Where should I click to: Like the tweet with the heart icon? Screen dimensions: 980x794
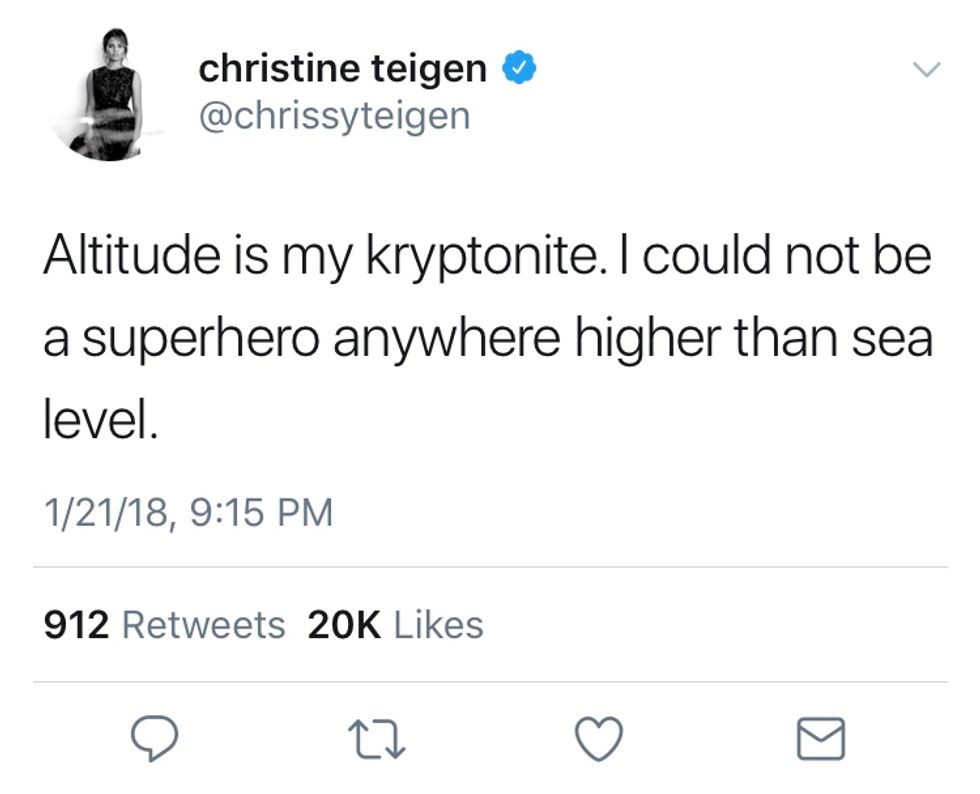click(600, 740)
